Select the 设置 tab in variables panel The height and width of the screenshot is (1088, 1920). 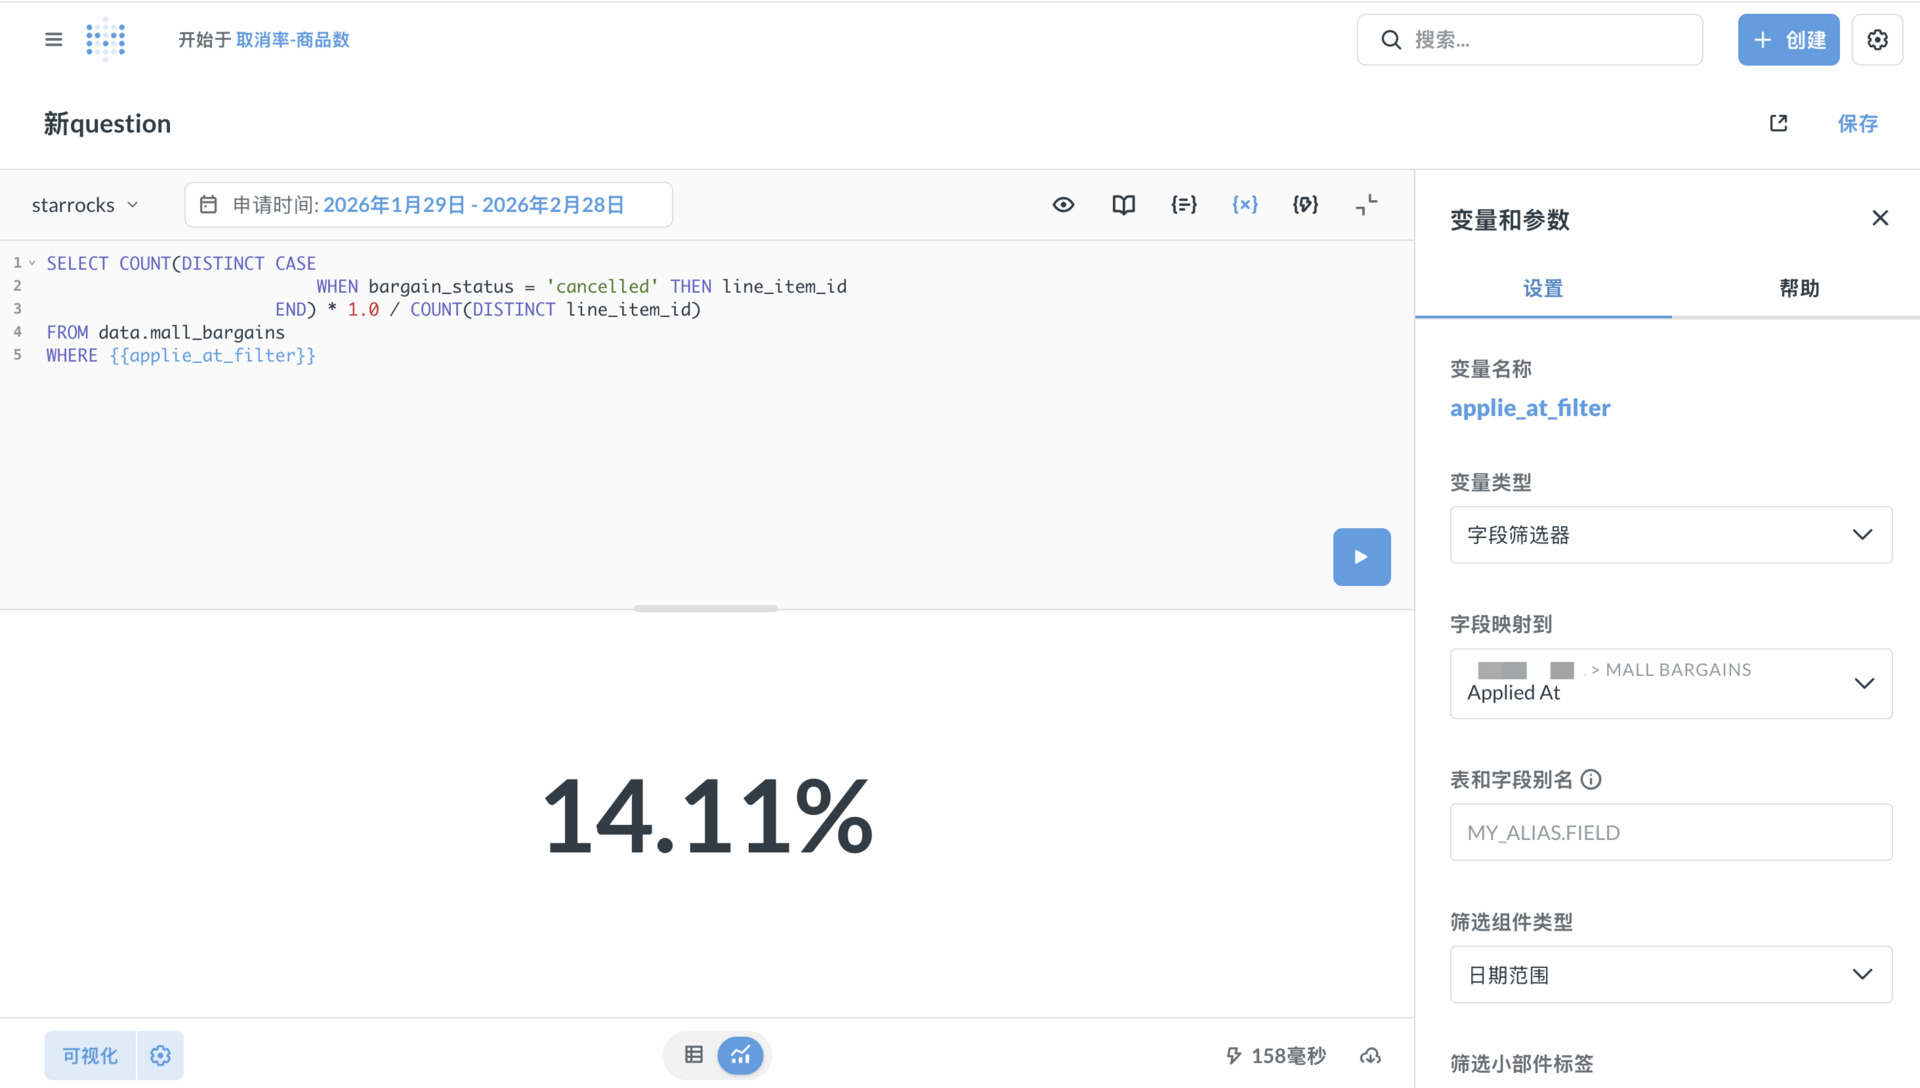pos(1542,288)
